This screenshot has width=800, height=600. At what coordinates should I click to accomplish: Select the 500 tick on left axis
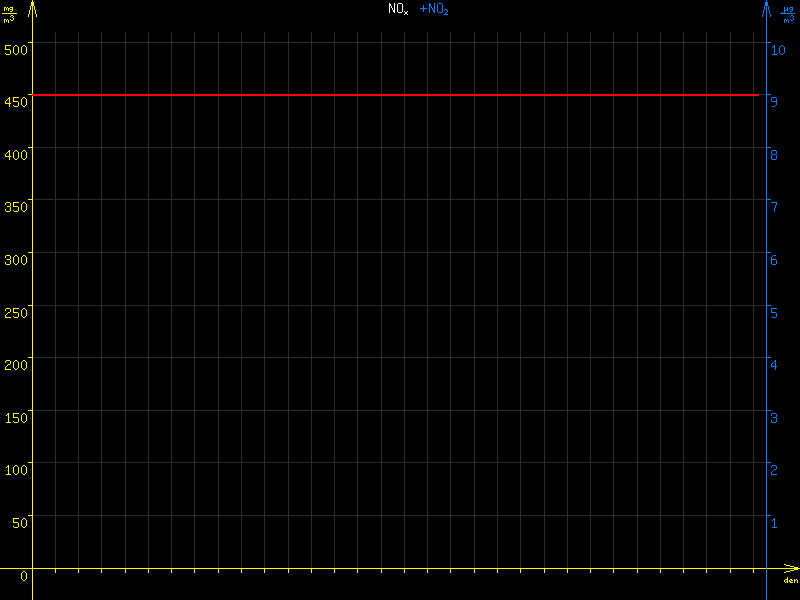point(15,48)
